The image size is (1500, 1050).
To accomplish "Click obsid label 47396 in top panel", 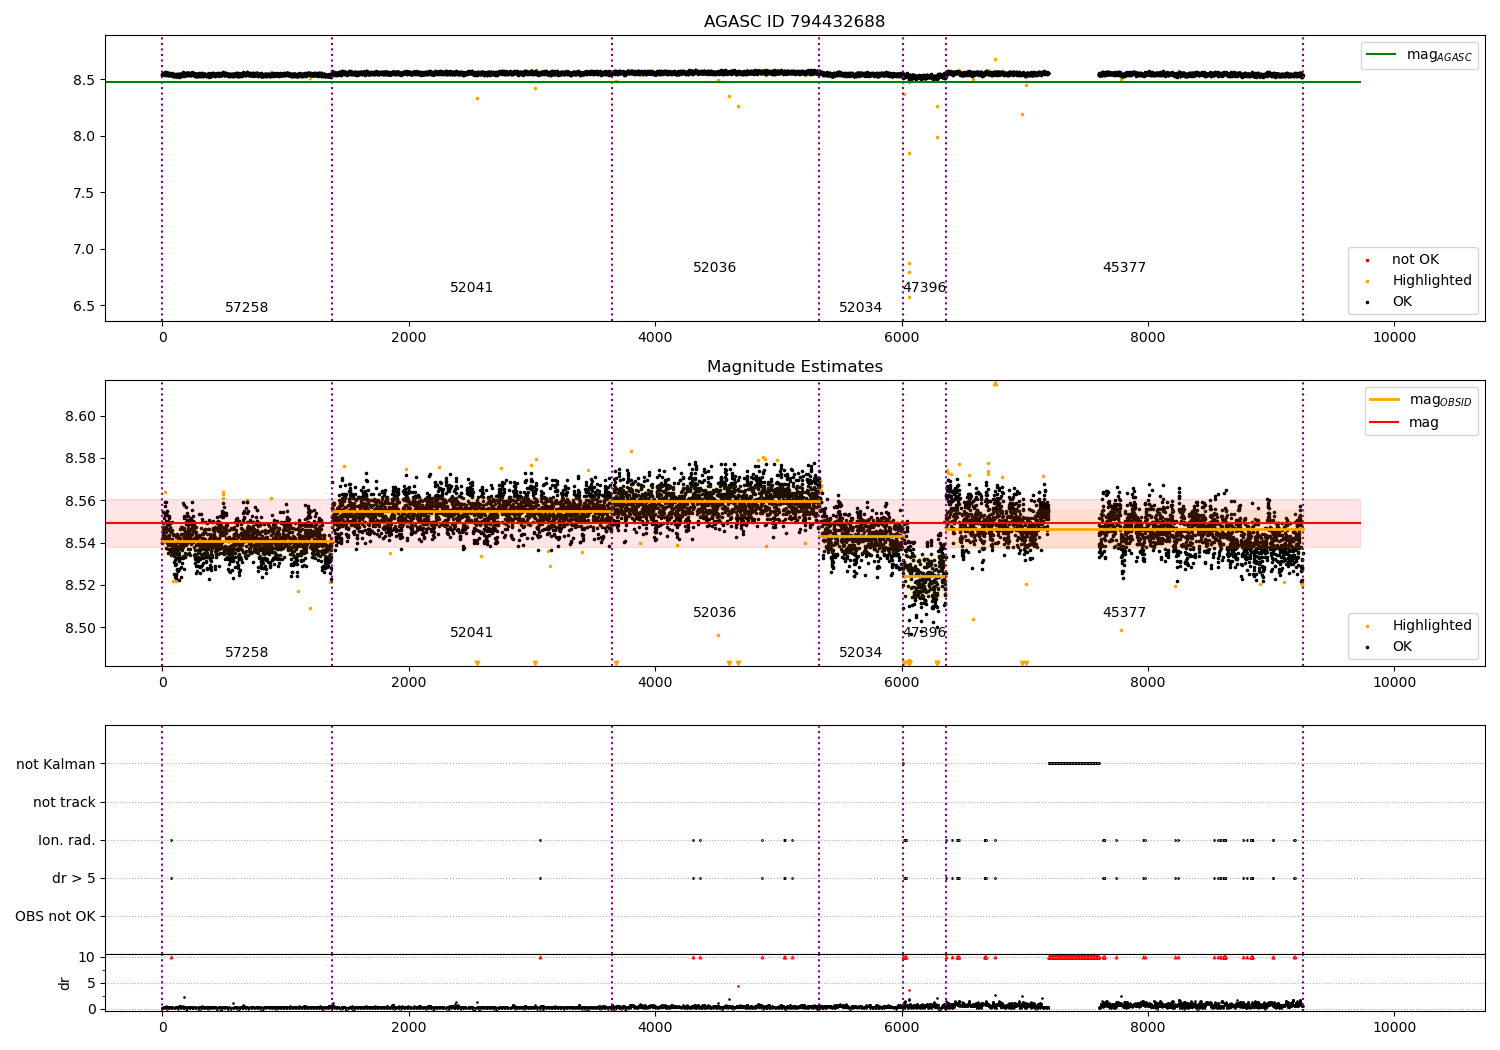I will (x=924, y=288).
